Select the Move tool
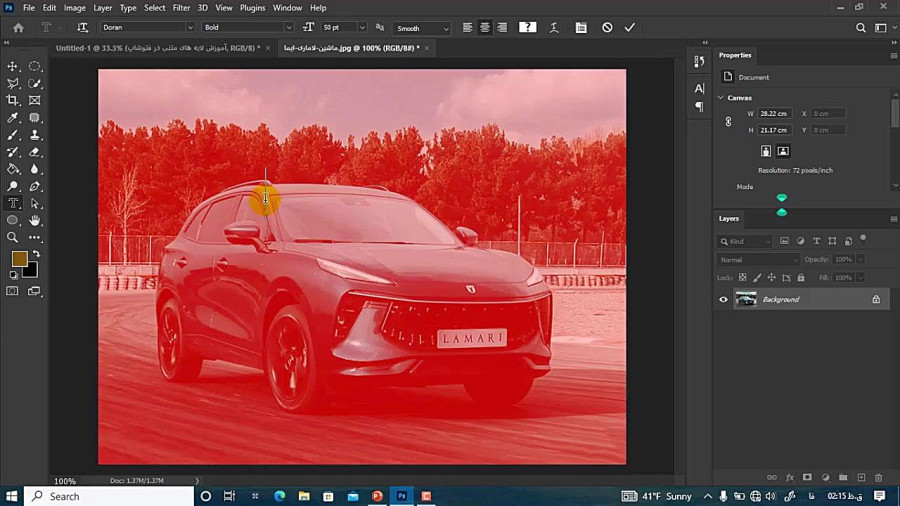 (12, 67)
